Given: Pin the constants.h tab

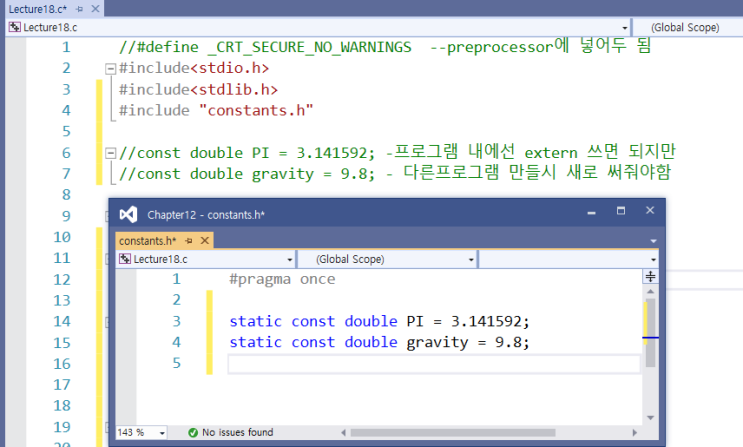Looking at the screenshot, I should (x=190, y=241).
